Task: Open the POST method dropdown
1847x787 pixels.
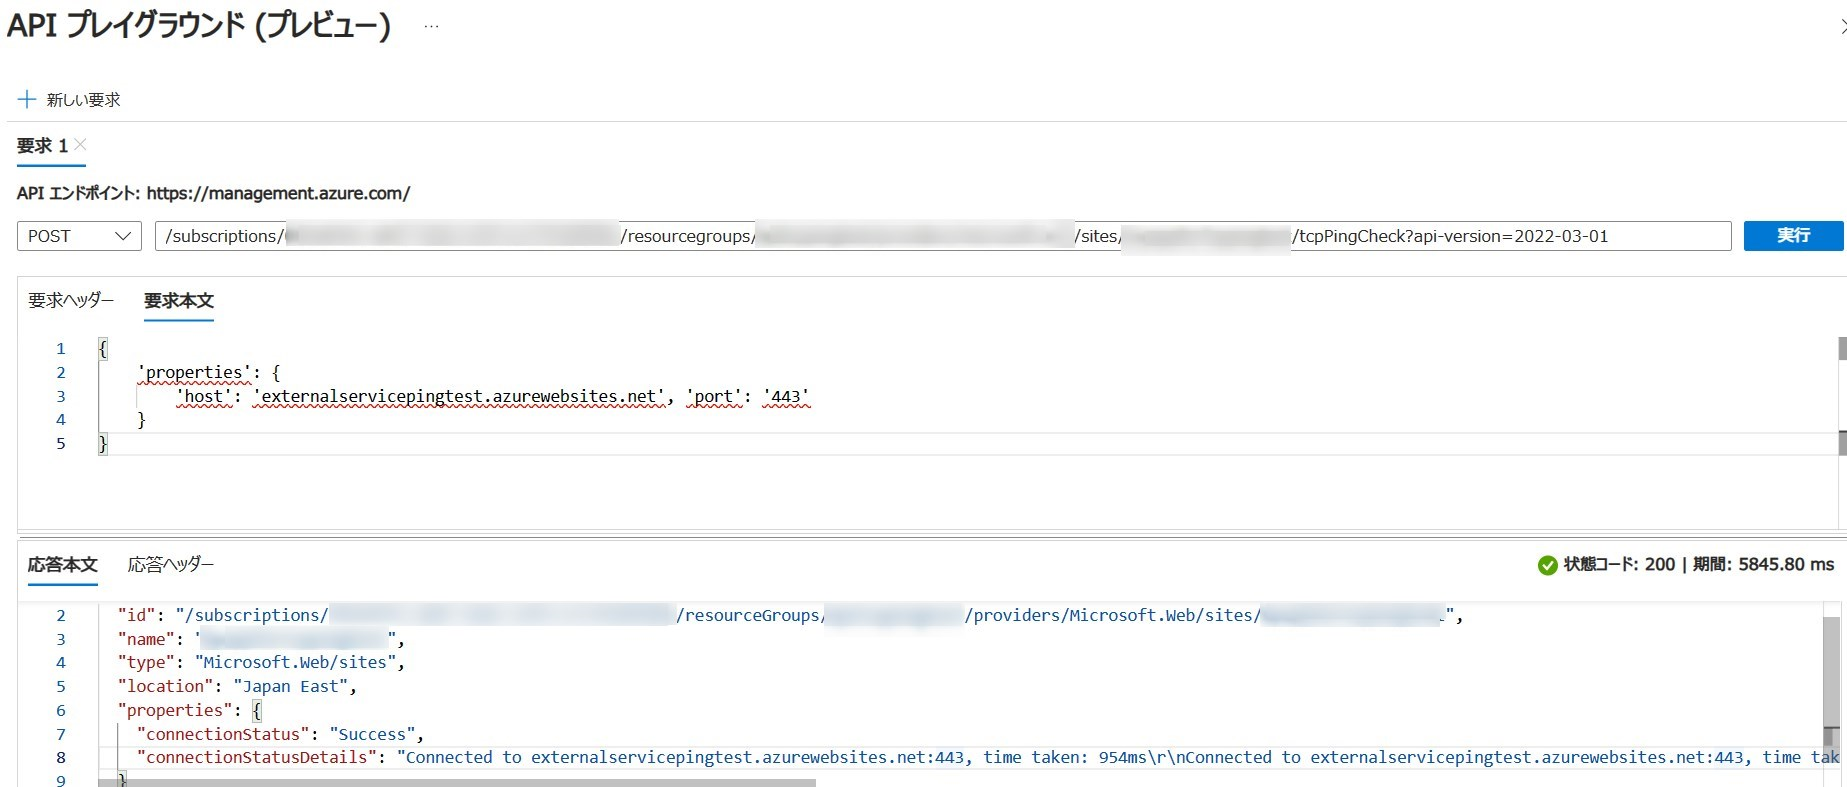Action: [x=79, y=236]
